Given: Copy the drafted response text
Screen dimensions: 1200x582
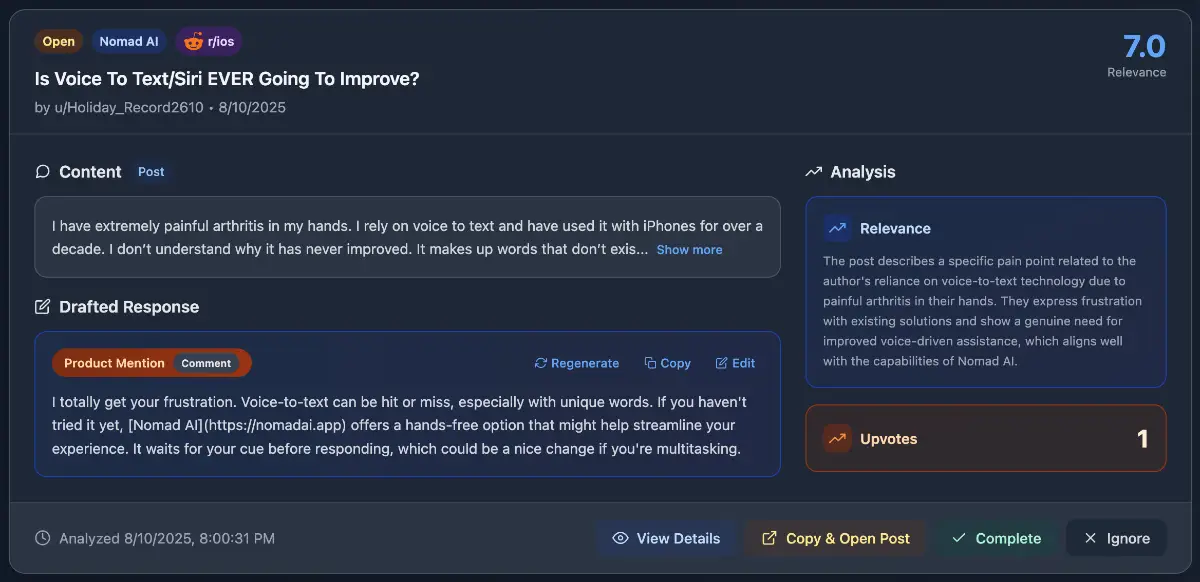Looking at the screenshot, I should [667, 363].
